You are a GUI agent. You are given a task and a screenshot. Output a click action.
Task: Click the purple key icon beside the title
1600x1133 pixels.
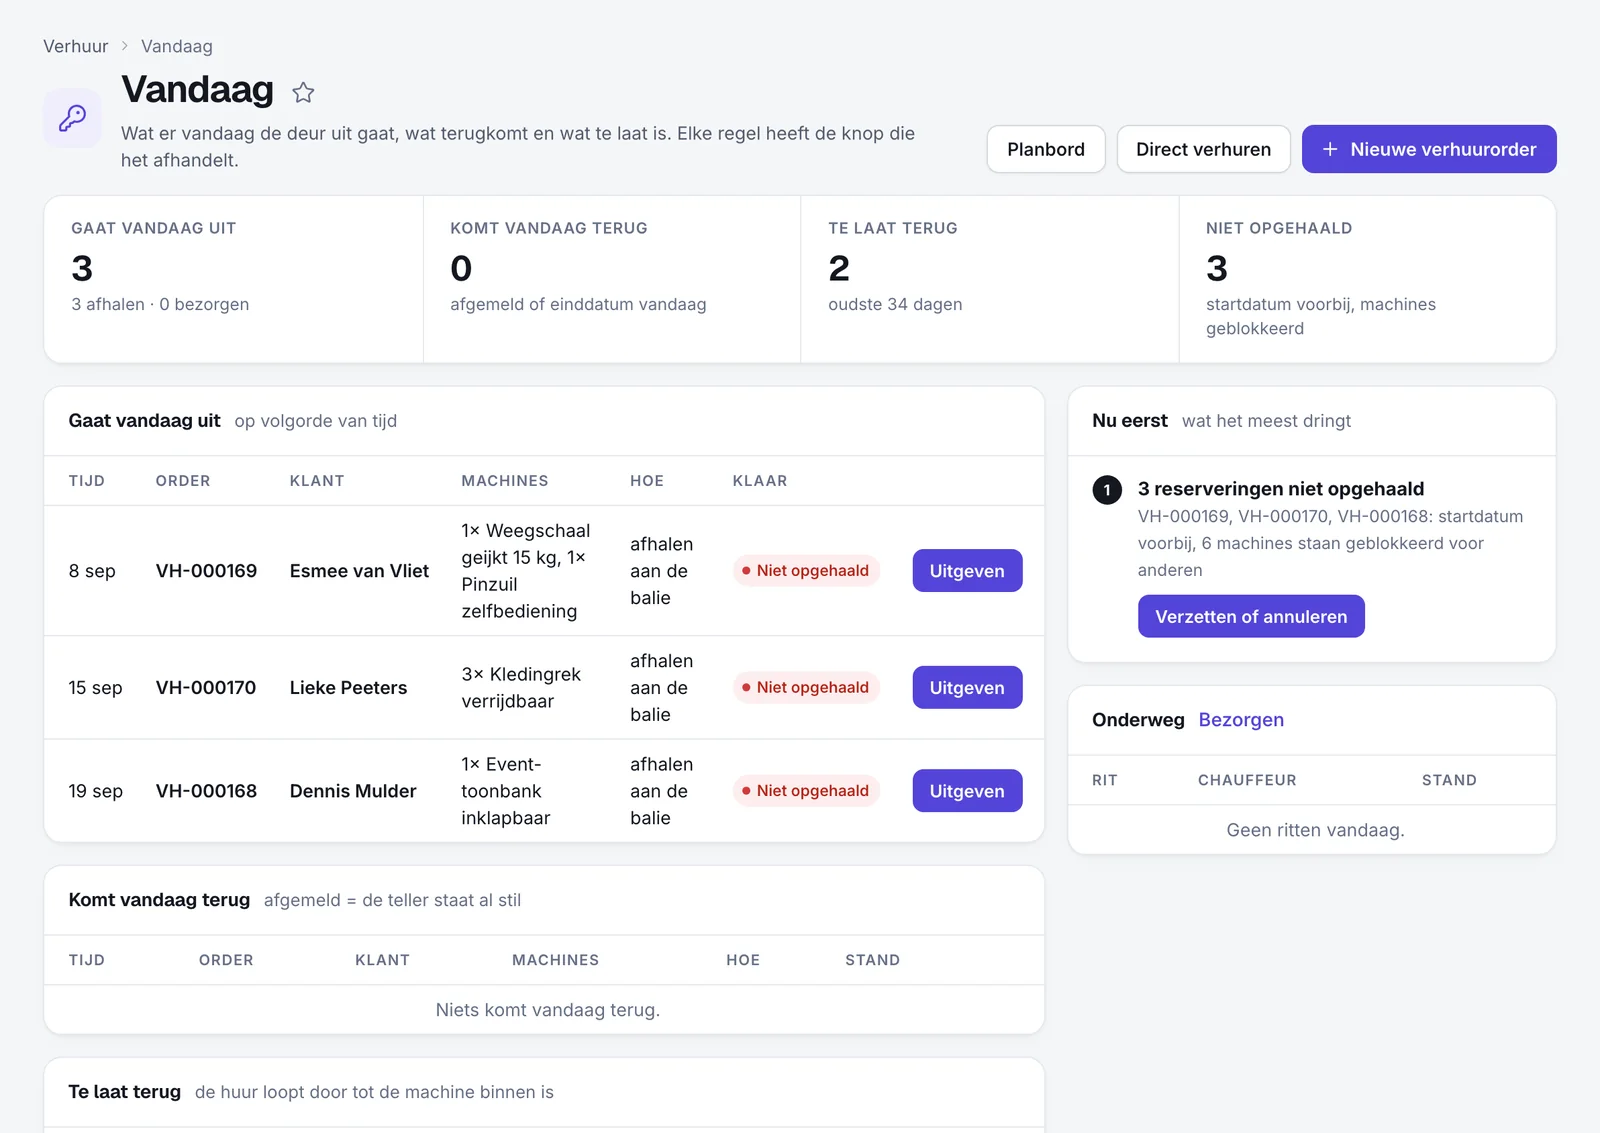(x=72, y=118)
